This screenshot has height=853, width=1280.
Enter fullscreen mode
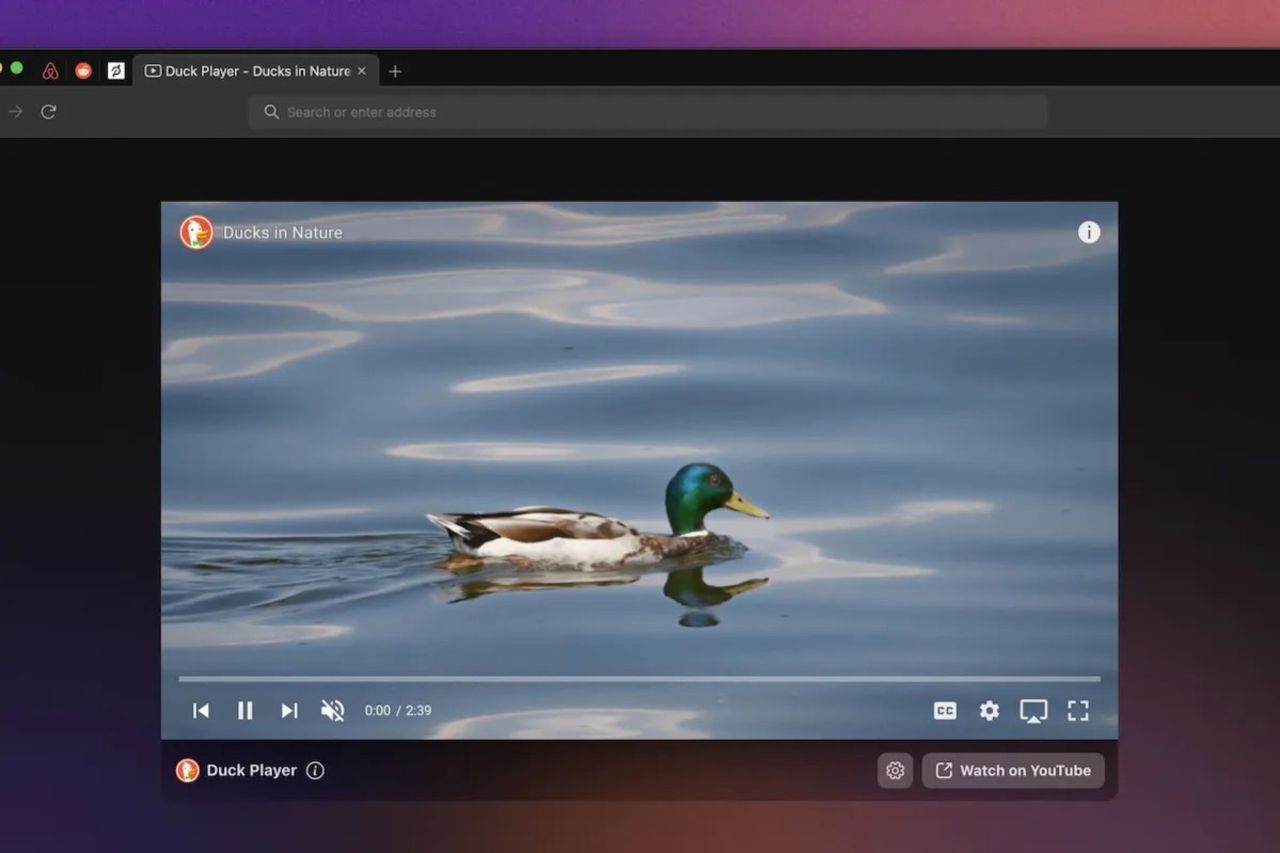click(1078, 710)
